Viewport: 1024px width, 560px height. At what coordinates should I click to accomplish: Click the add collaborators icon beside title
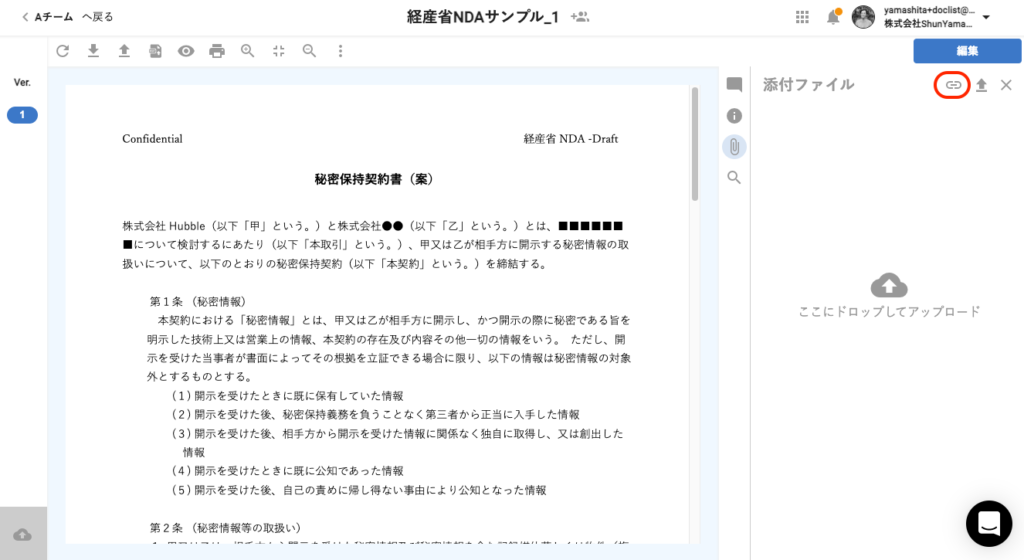click(x=579, y=17)
